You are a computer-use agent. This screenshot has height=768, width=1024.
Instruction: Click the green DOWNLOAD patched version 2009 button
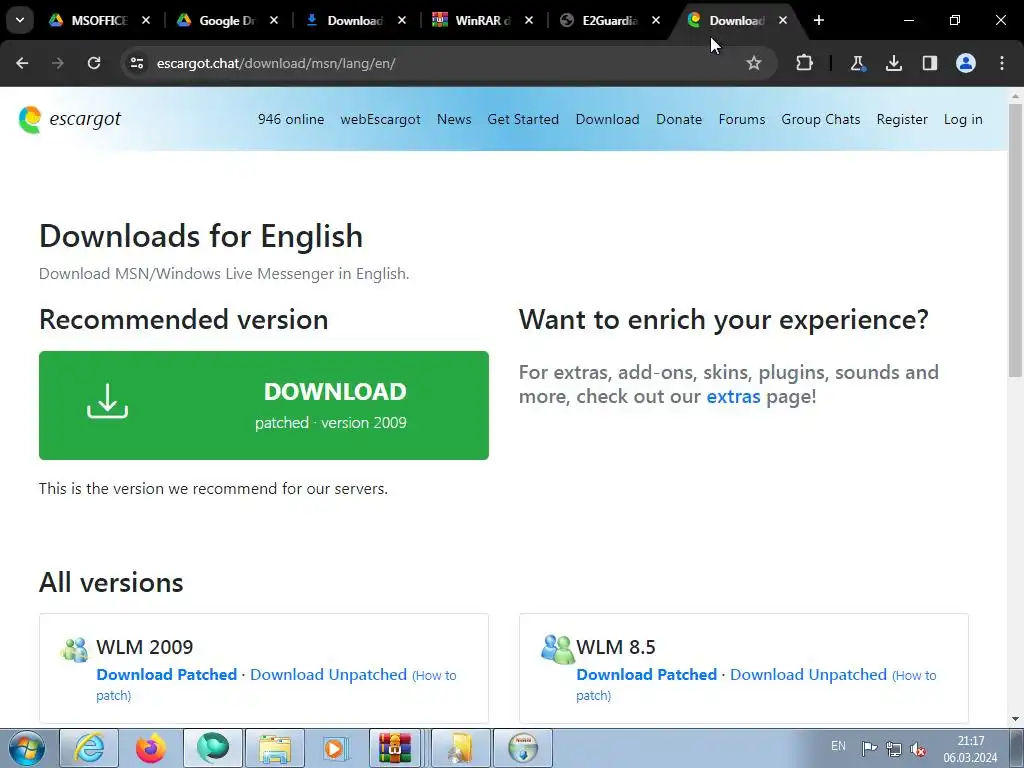(x=264, y=406)
